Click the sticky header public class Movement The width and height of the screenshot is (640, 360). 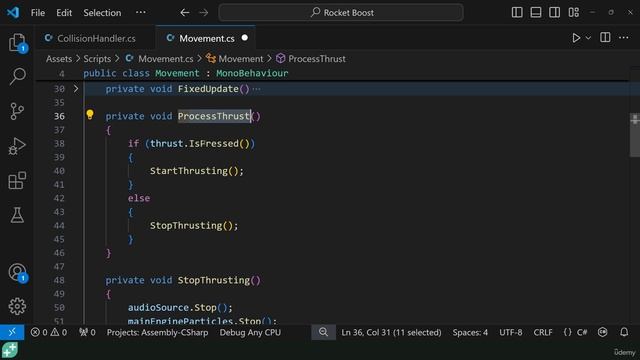pyautogui.click(x=186, y=73)
